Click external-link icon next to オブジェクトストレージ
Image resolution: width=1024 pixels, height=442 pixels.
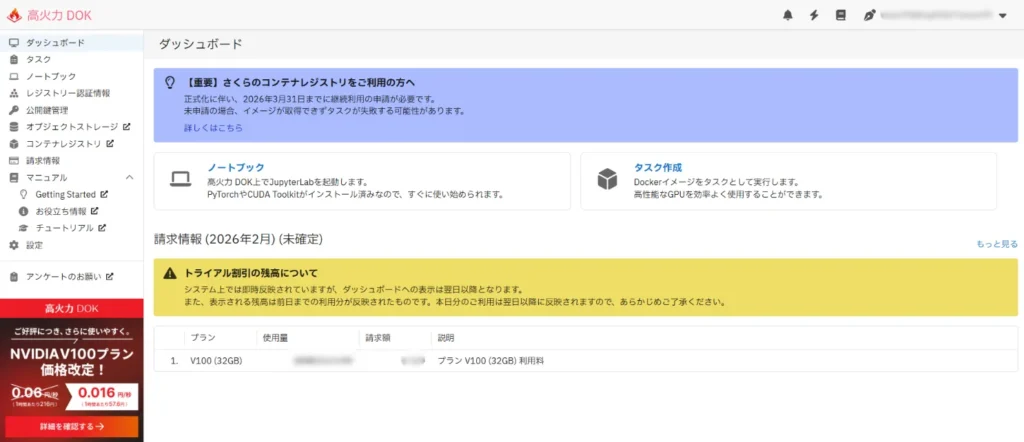coord(127,127)
